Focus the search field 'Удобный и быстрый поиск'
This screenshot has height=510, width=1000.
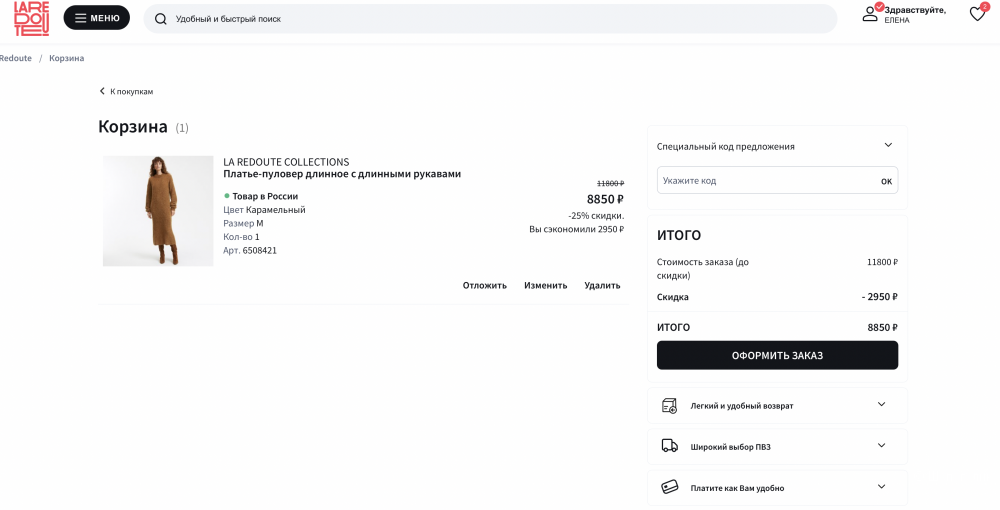[x=490, y=19]
